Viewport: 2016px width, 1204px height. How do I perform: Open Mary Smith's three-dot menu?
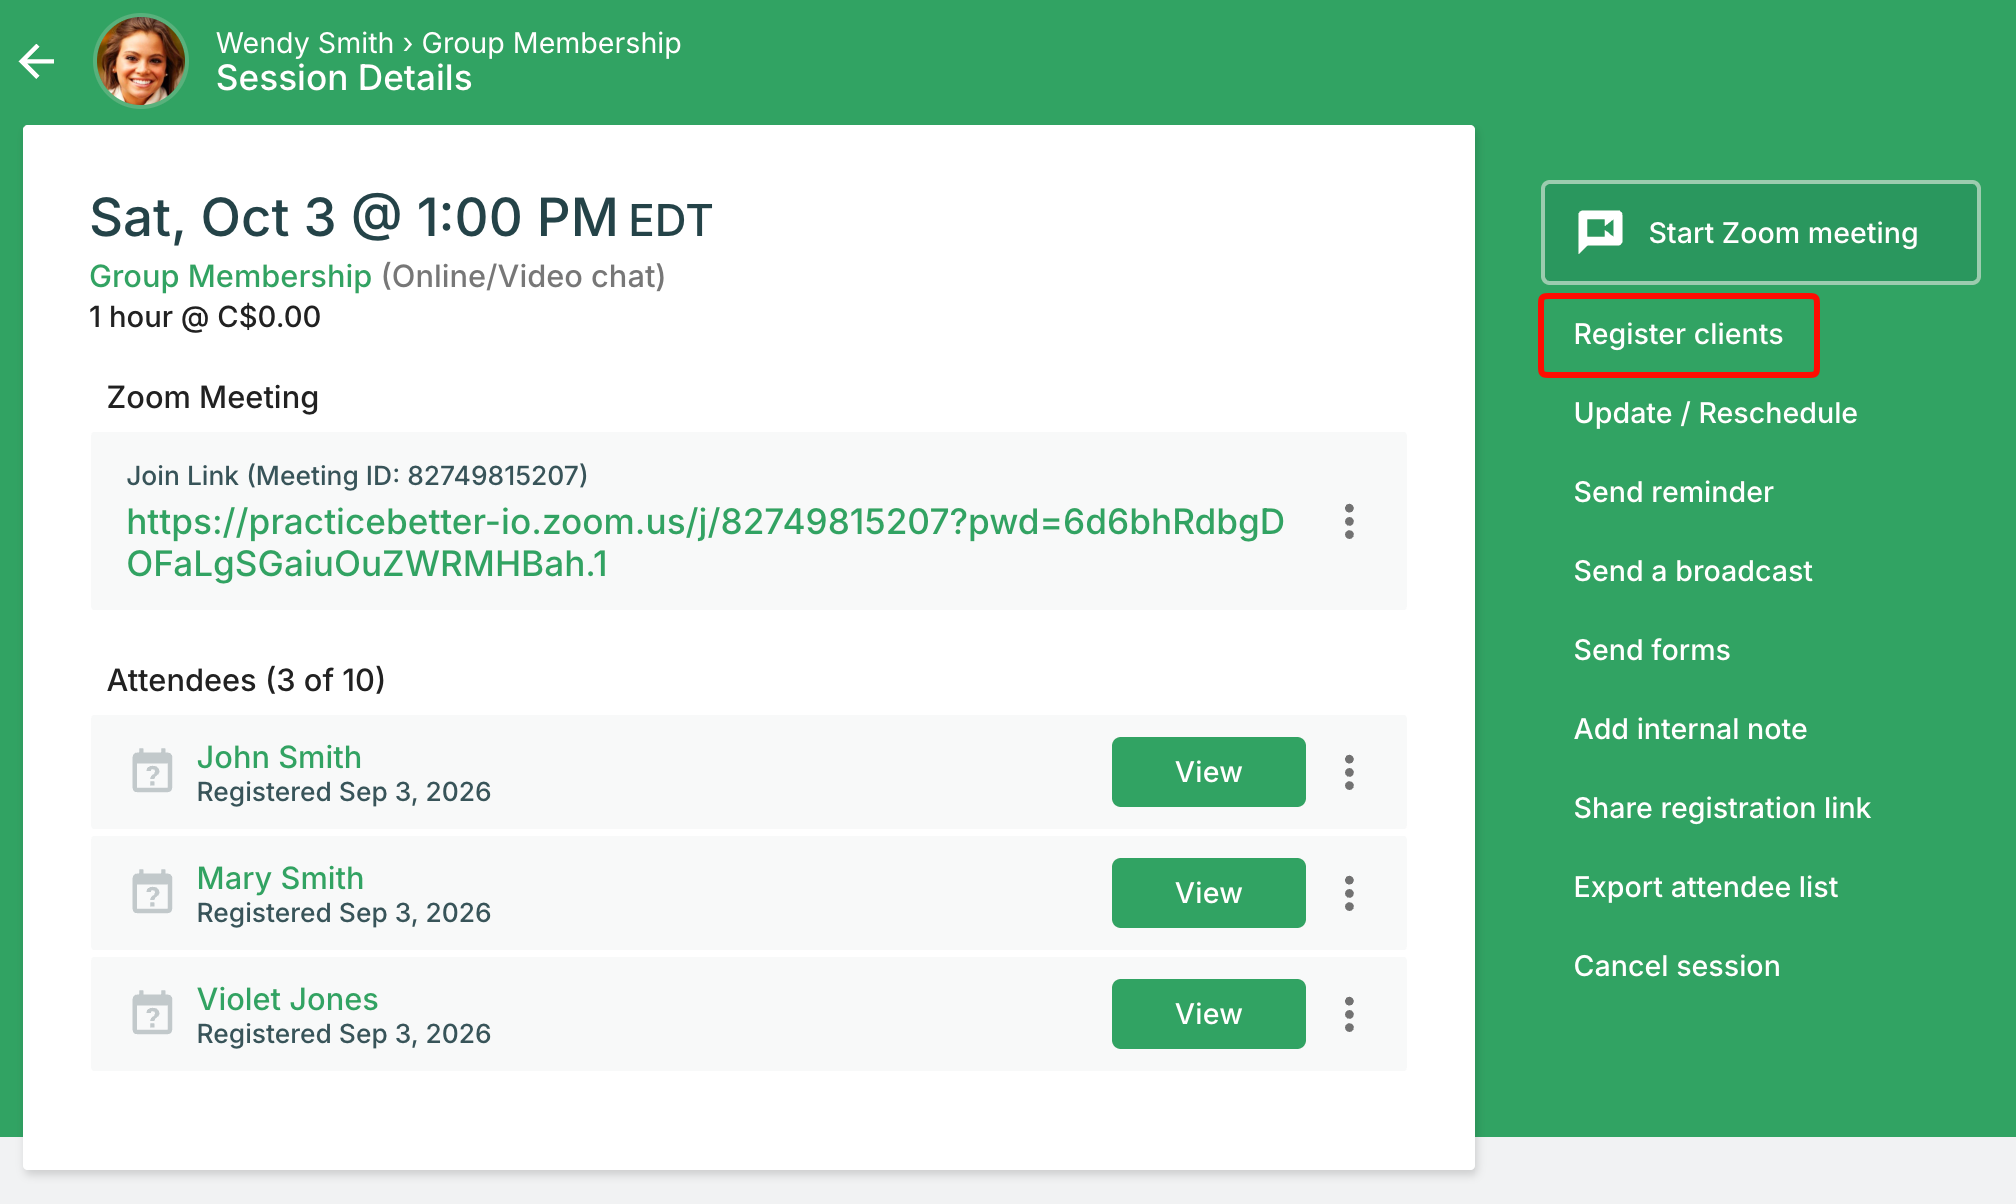pyautogui.click(x=1349, y=893)
